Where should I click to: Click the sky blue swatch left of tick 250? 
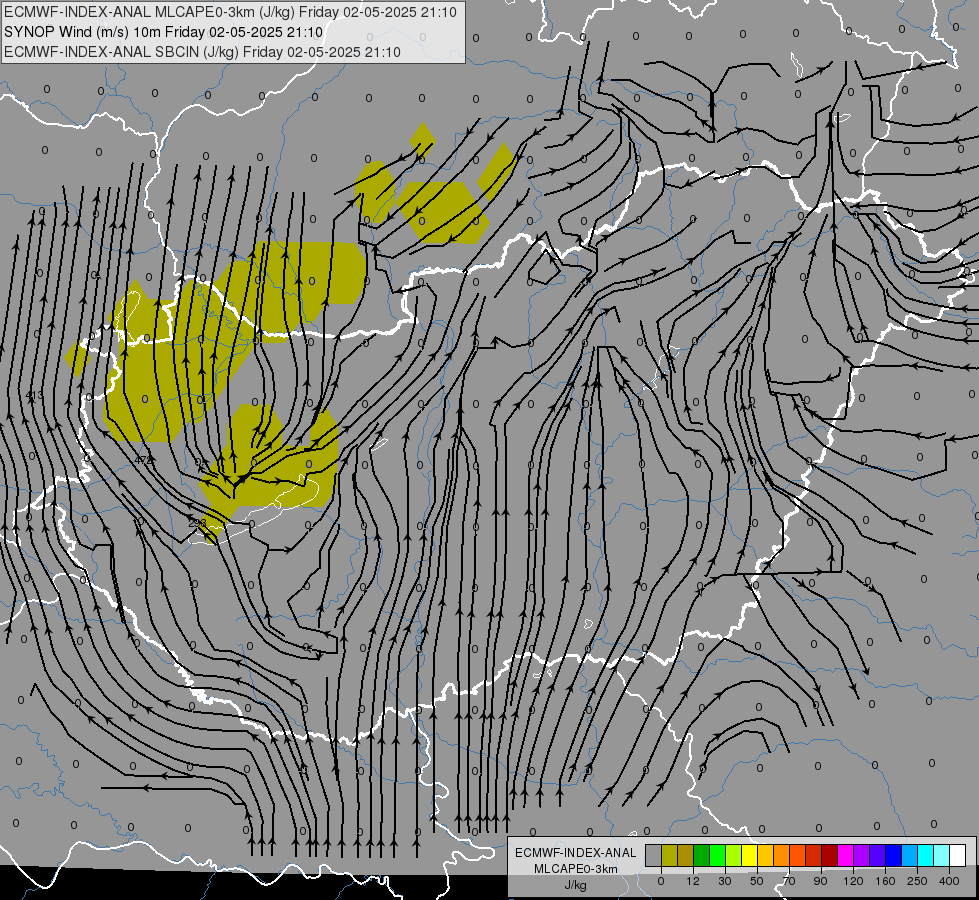pos(910,855)
